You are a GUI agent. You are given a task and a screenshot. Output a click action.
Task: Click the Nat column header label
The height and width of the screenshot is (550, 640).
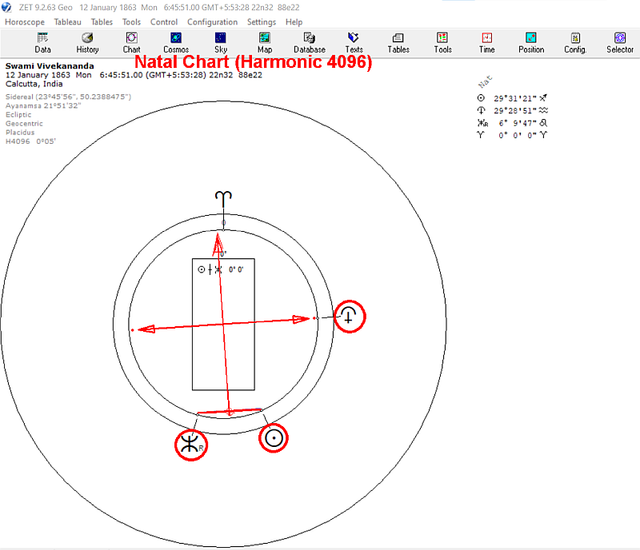click(485, 81)
